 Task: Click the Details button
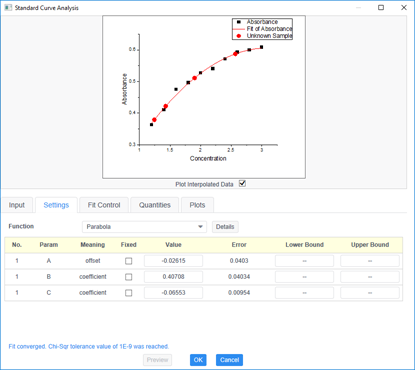(225, 227)
